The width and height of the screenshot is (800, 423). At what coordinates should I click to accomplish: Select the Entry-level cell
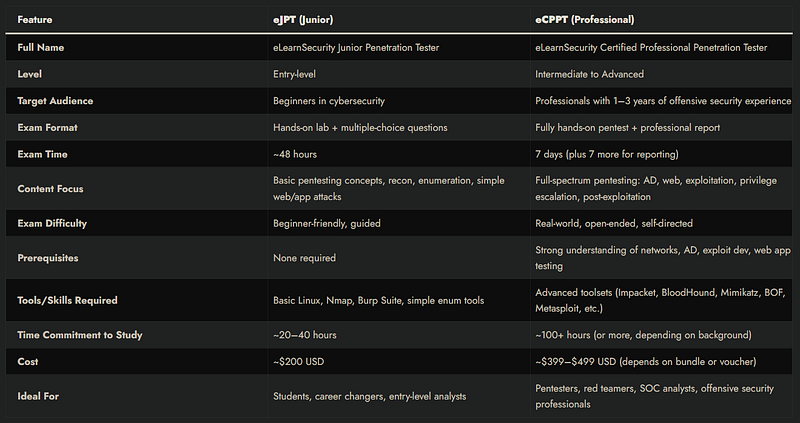click(x=294, y=74)
